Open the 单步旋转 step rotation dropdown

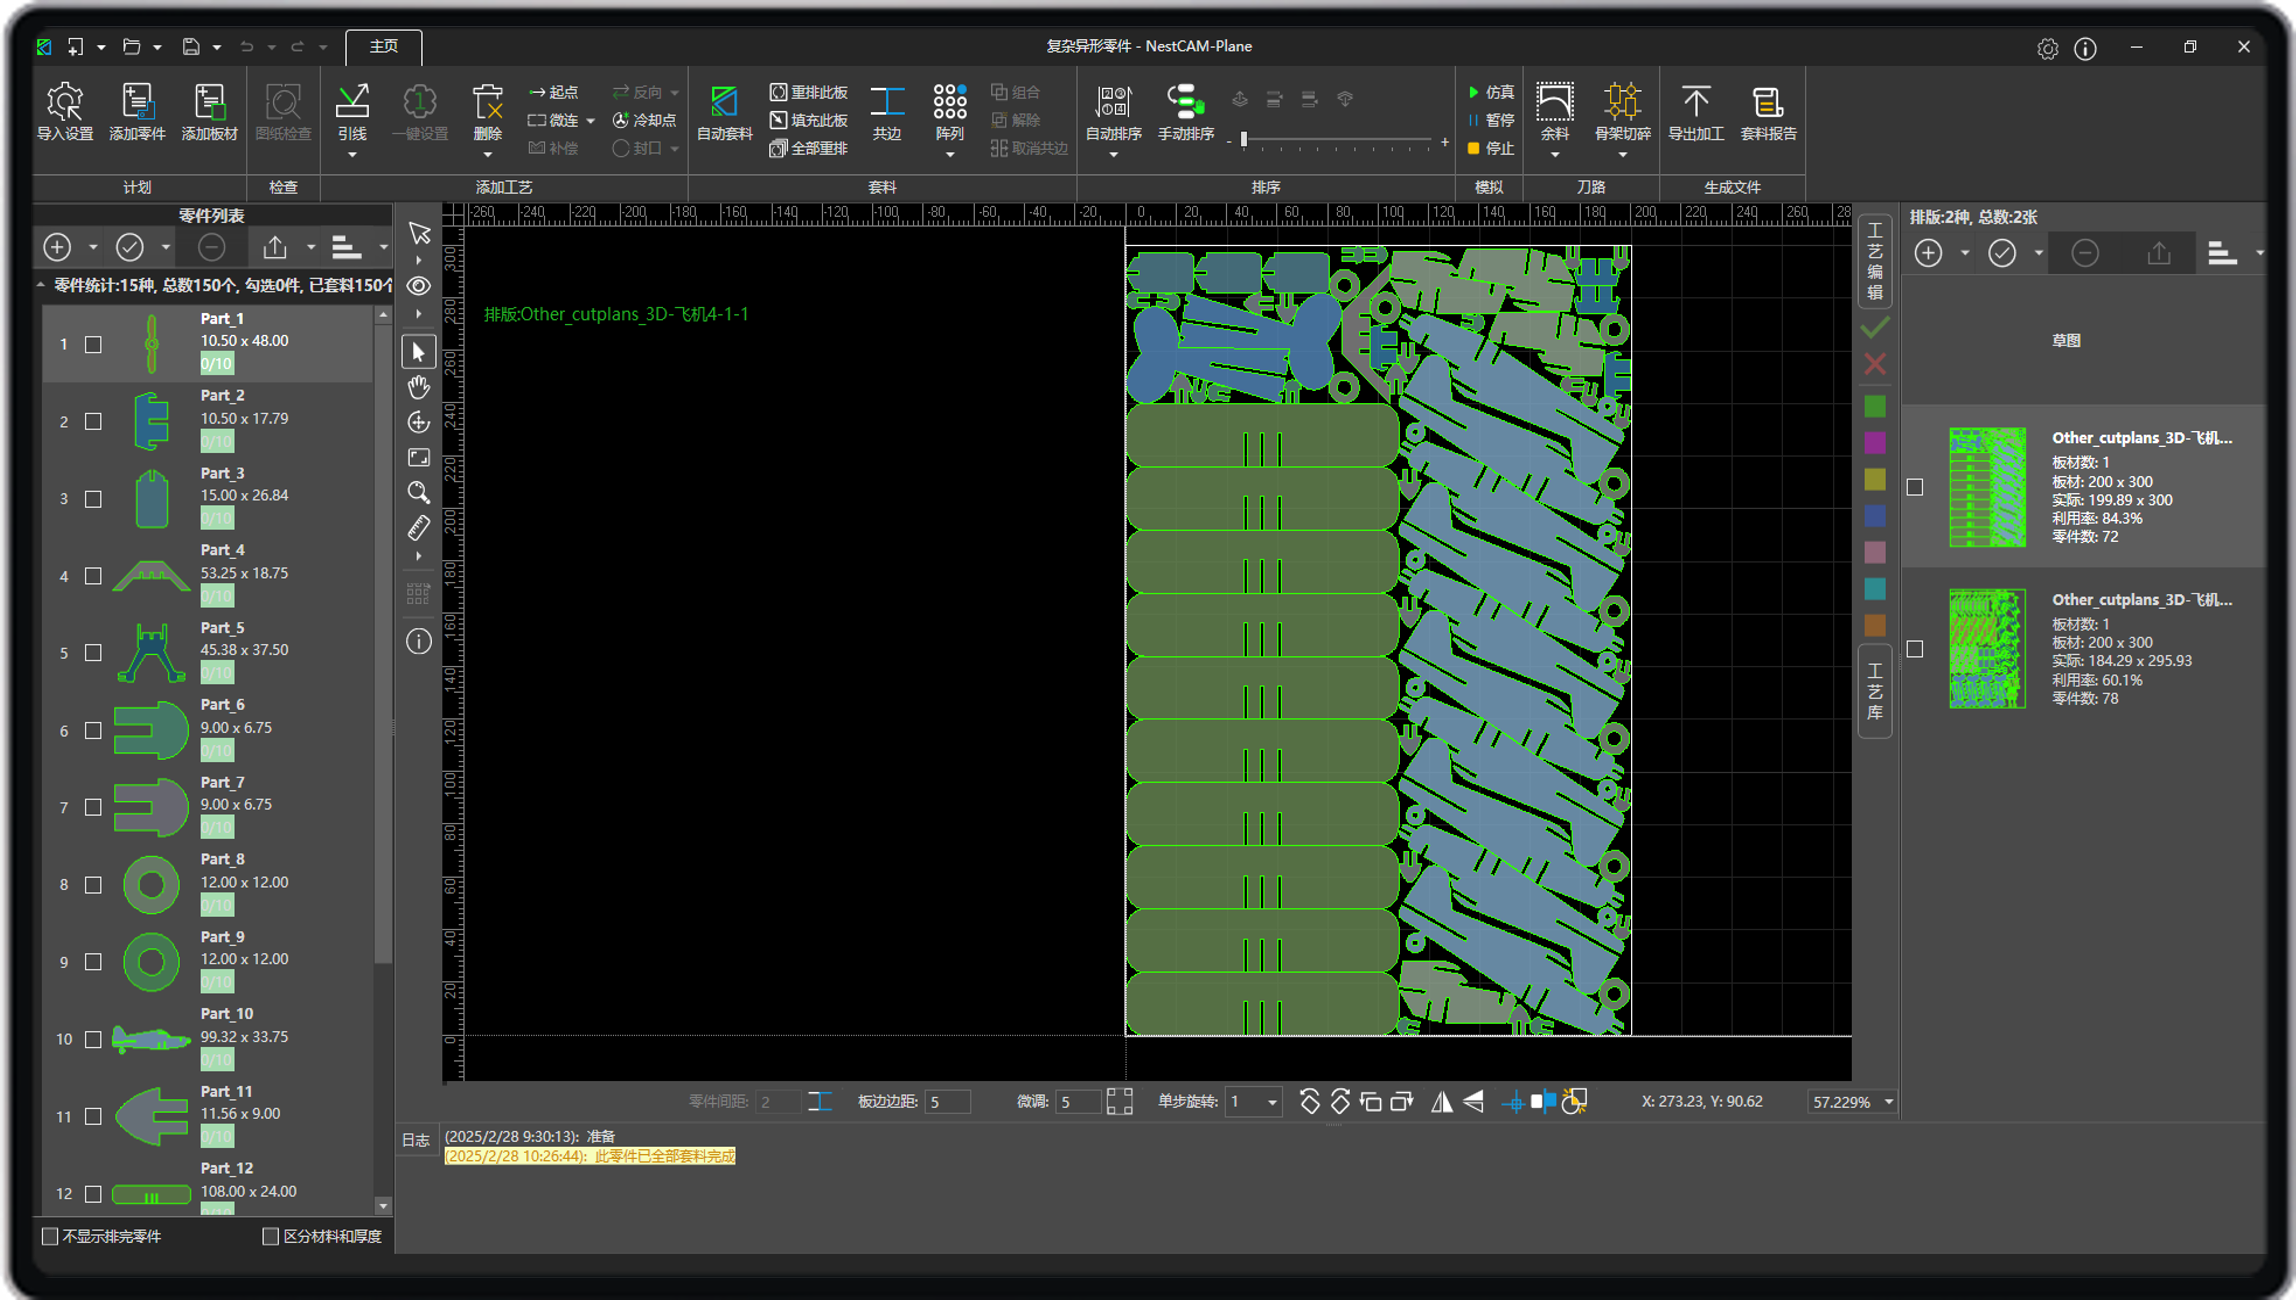[x=1271, y=1102]
